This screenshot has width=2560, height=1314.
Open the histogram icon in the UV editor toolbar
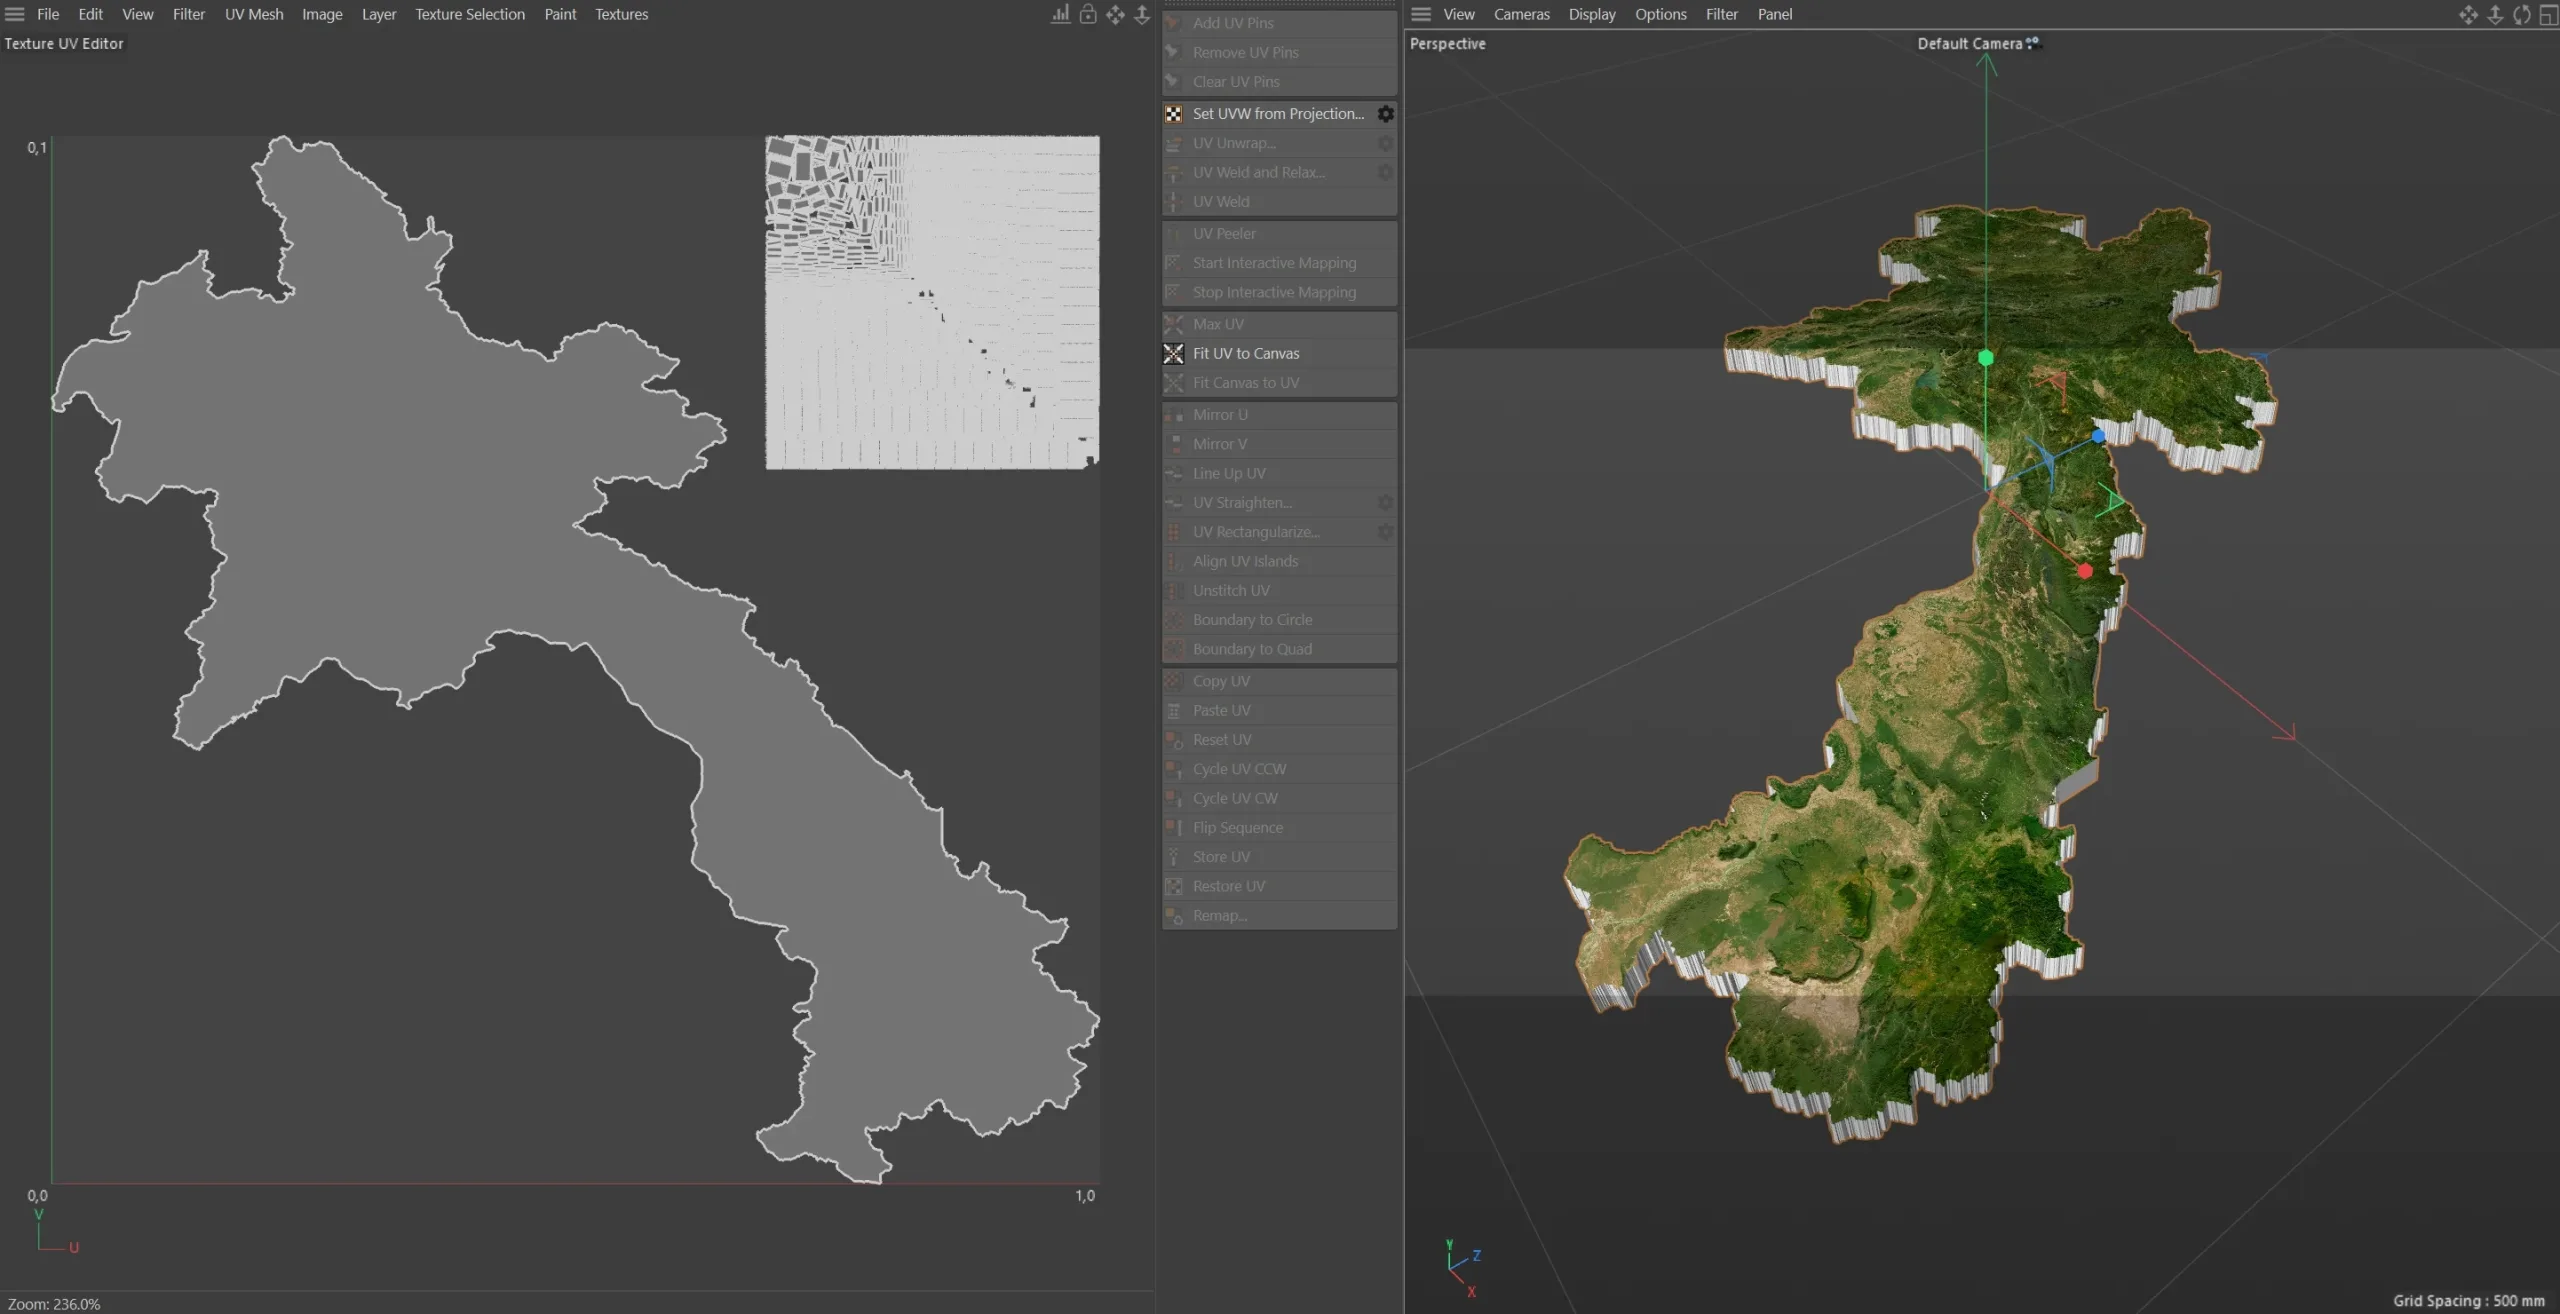click(1059, 15)
